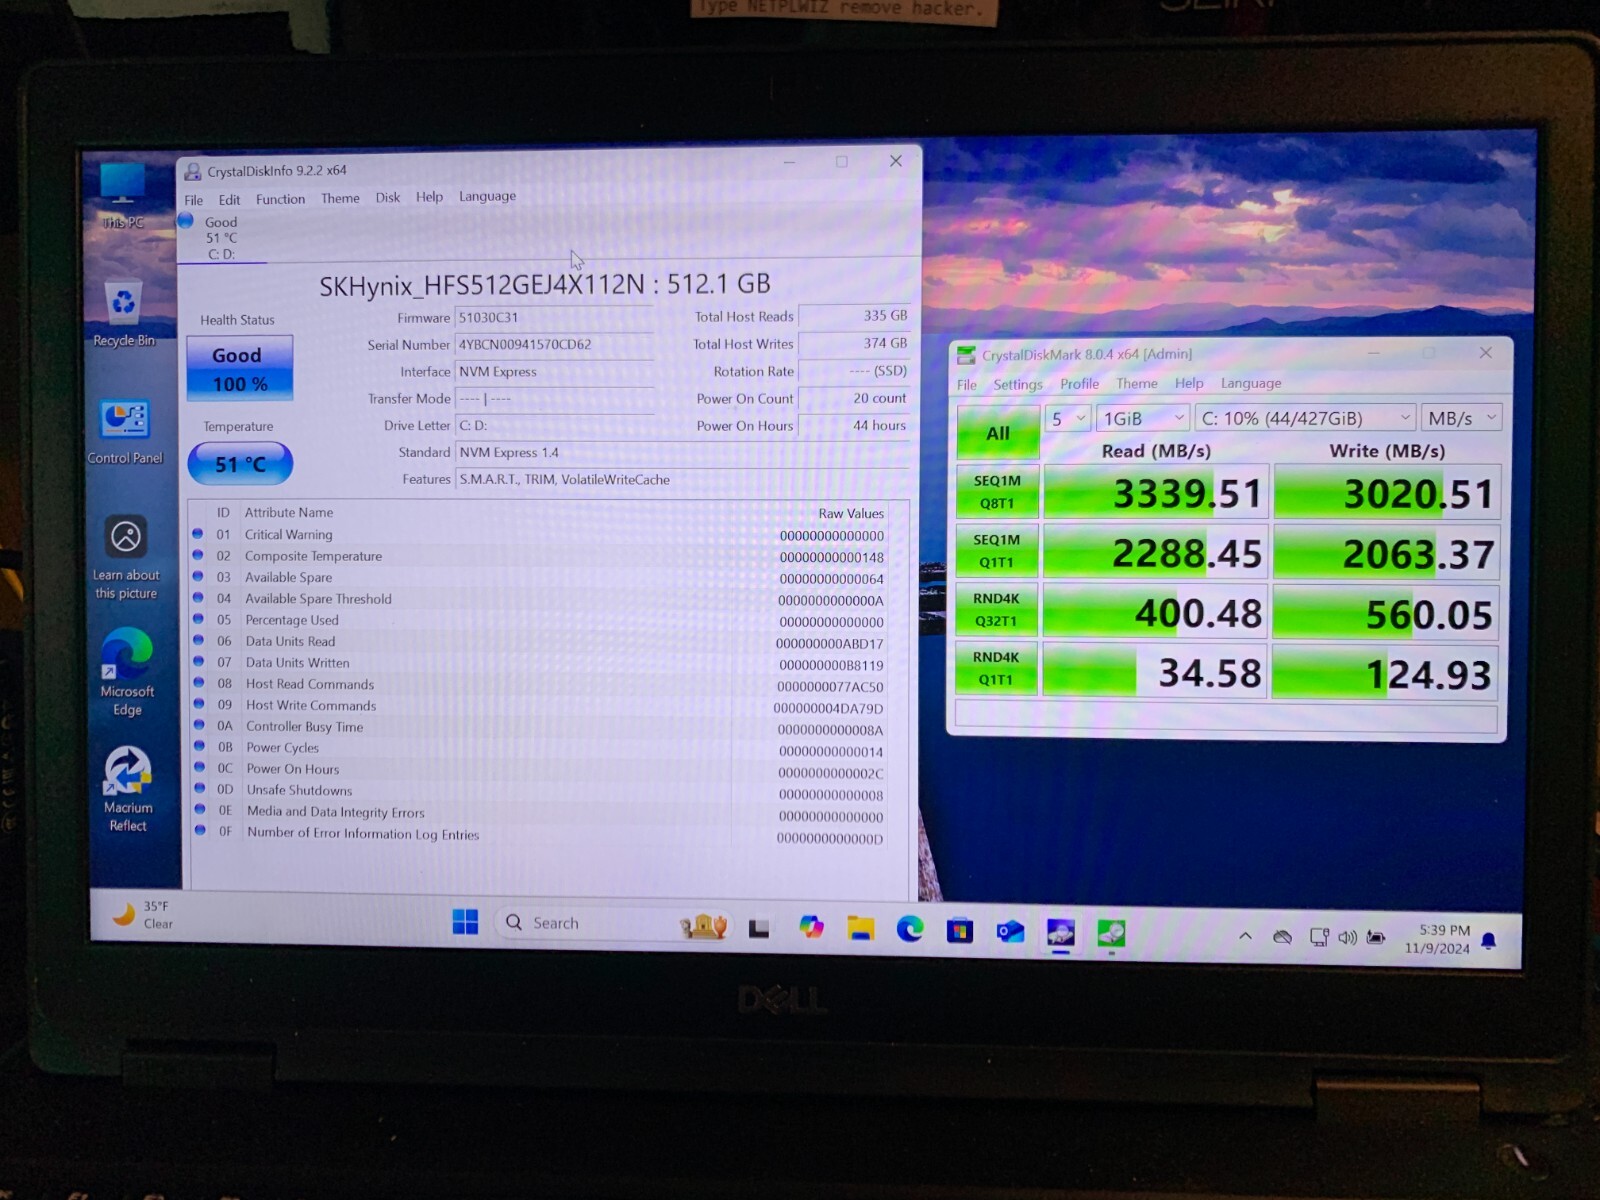Select the Media and Data Integrity Errors row
This screenshot has height=1200, width=1600.
pos(540,813)
